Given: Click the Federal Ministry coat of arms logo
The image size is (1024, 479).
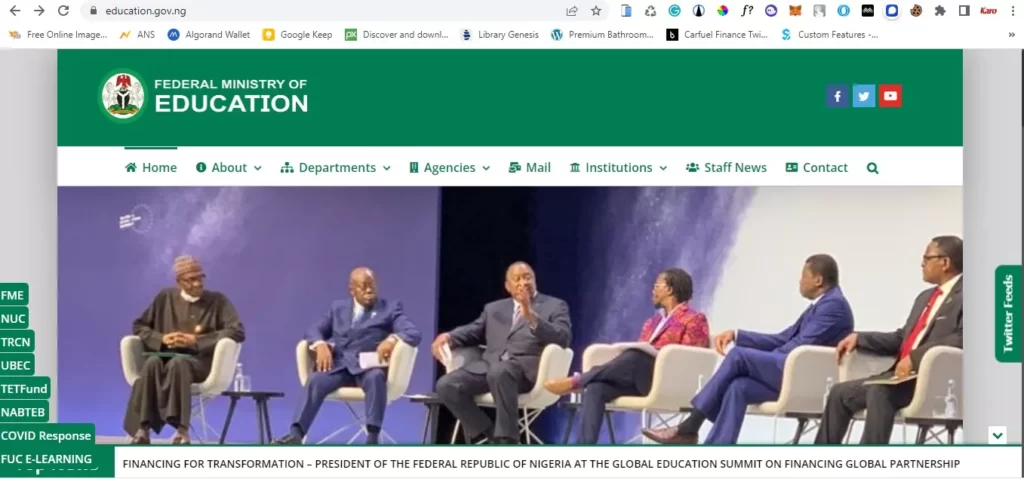Looking at the screenshot, I should pyautogui.click(x=122, y=95).
